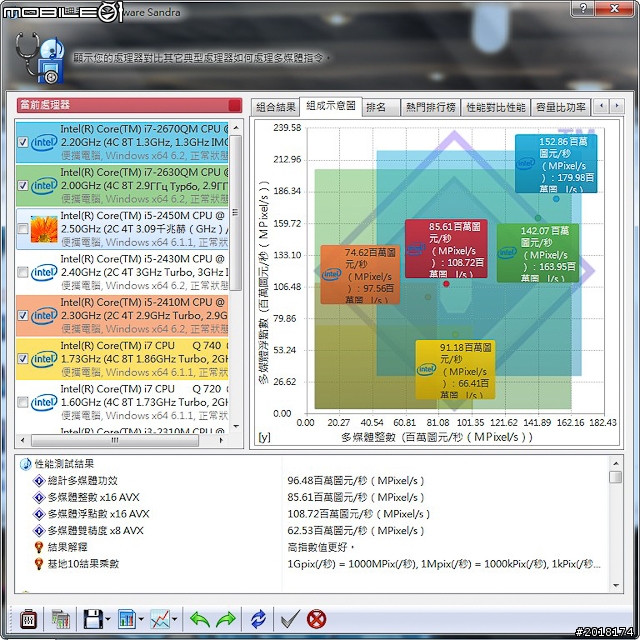The height and width of the screenshot is (640, 640).
Task: Click diamond icon beside 多媒體整數 x16 AVX
Action: tap(39, 498)
